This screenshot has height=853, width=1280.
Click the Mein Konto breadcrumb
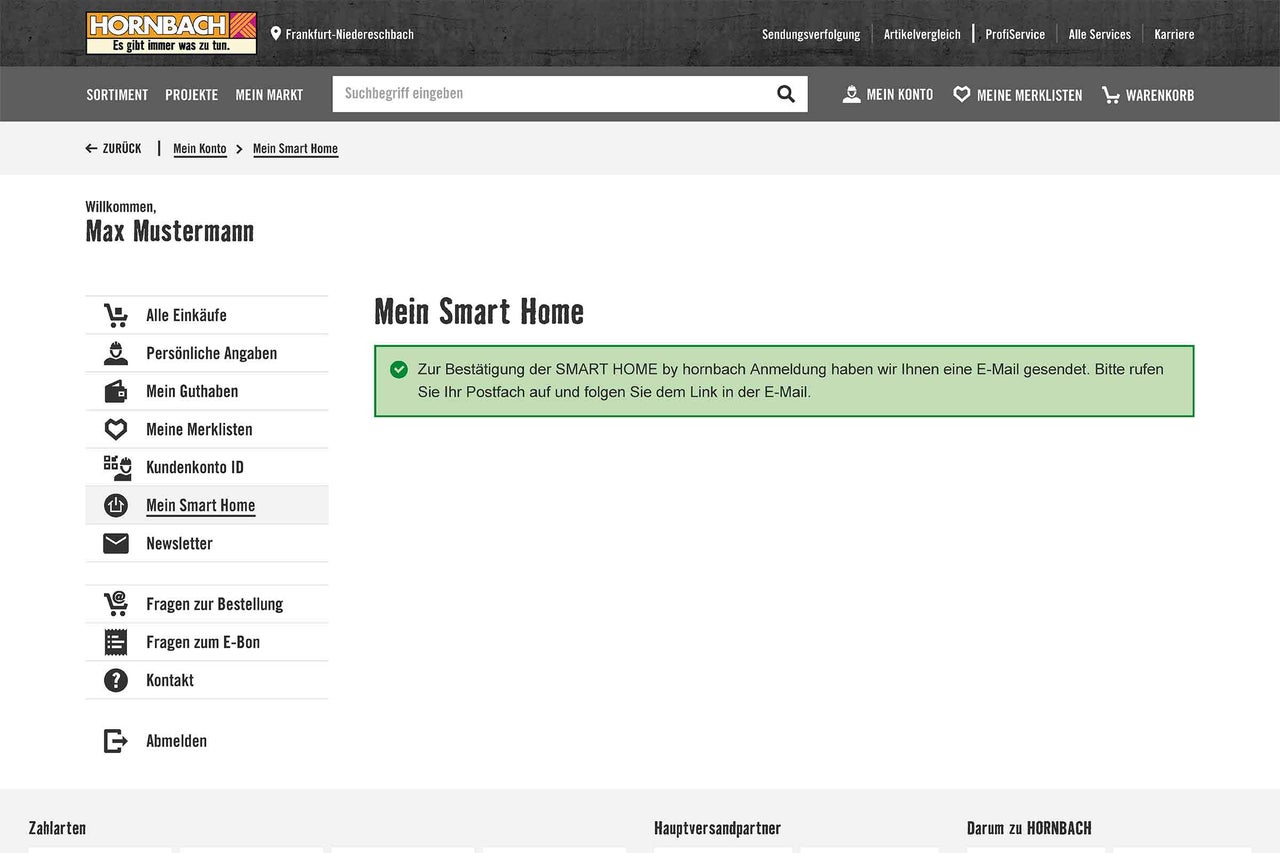(200, 149)
